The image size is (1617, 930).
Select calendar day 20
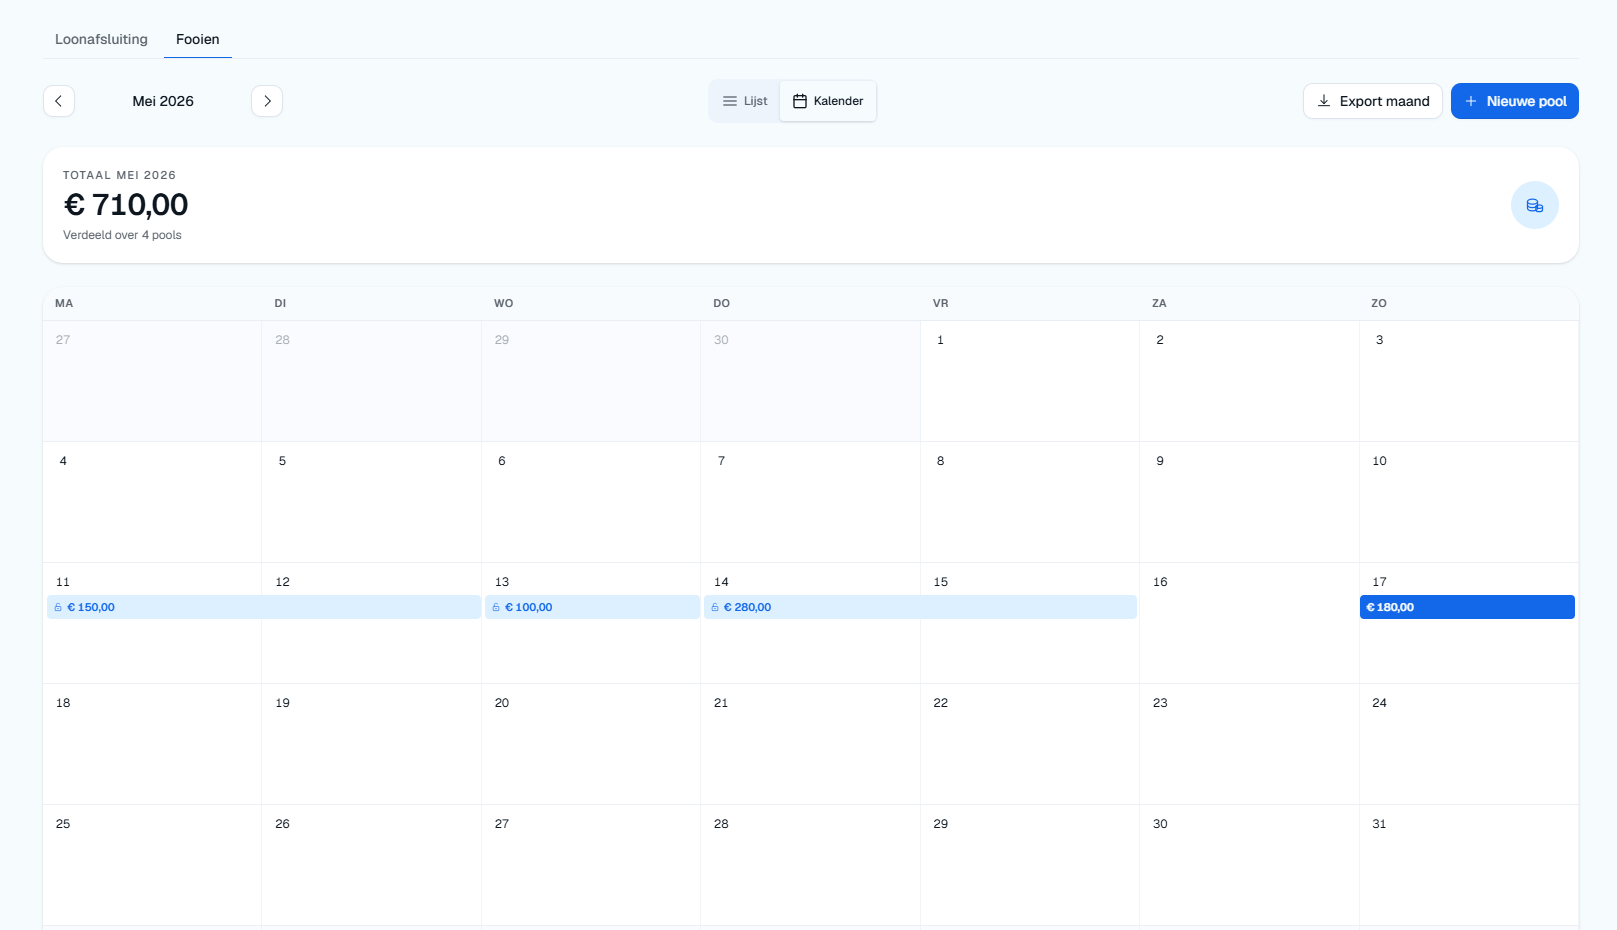point(591,744)
